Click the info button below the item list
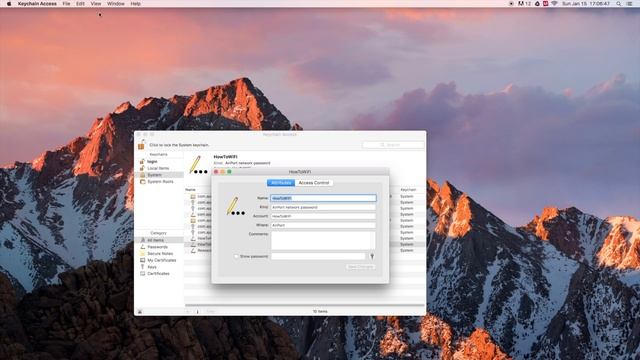The image size is (640, 360). [x=198, y=311]
